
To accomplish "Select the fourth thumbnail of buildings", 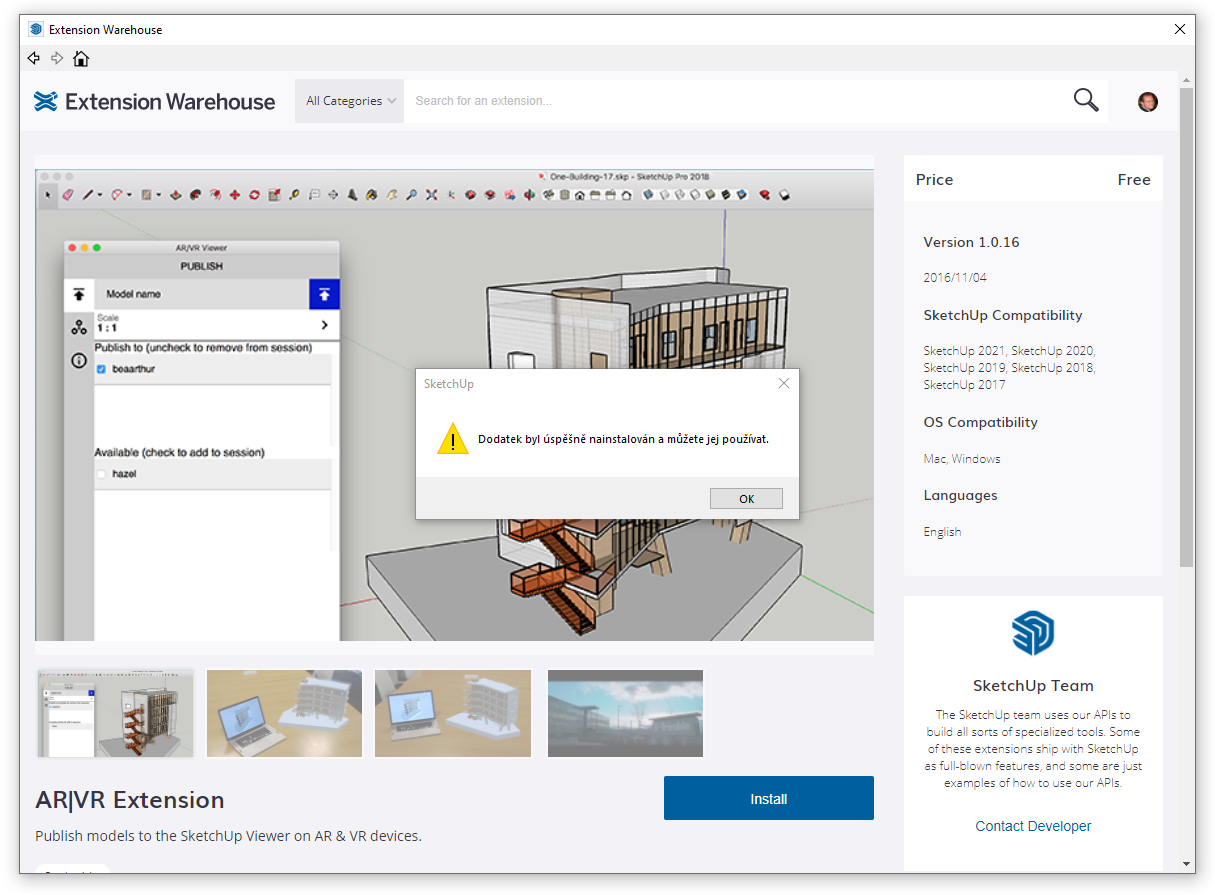I will pyautogui.click(x=625, y=713).
